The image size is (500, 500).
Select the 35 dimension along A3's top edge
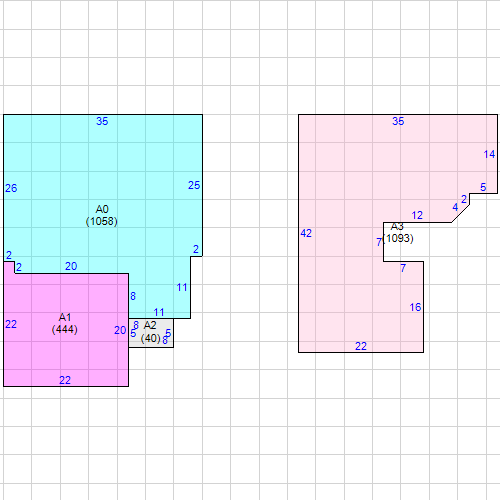pyautogui.click(x=398, y=121)
